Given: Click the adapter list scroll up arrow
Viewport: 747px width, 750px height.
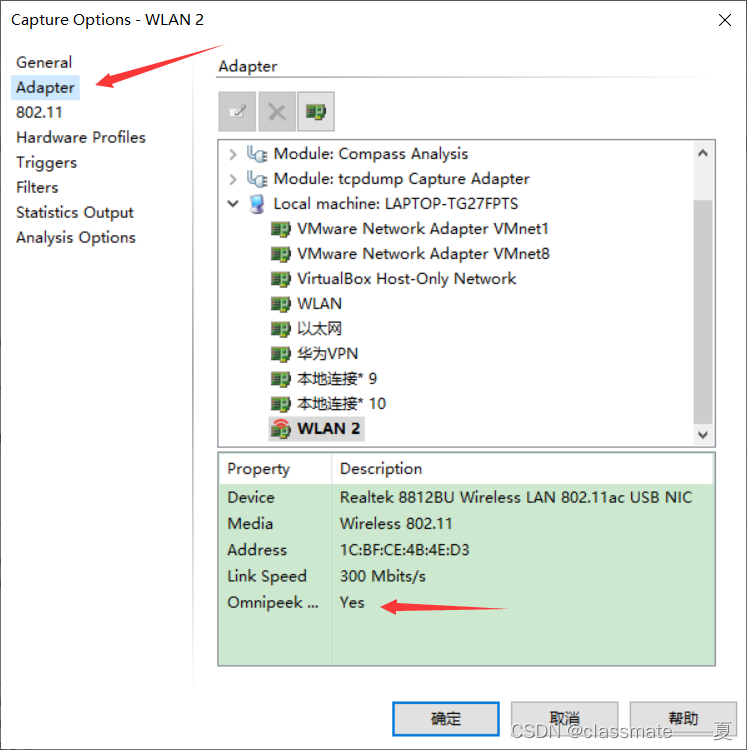Looking at the screenshot, I should click(x=703, y=153).
